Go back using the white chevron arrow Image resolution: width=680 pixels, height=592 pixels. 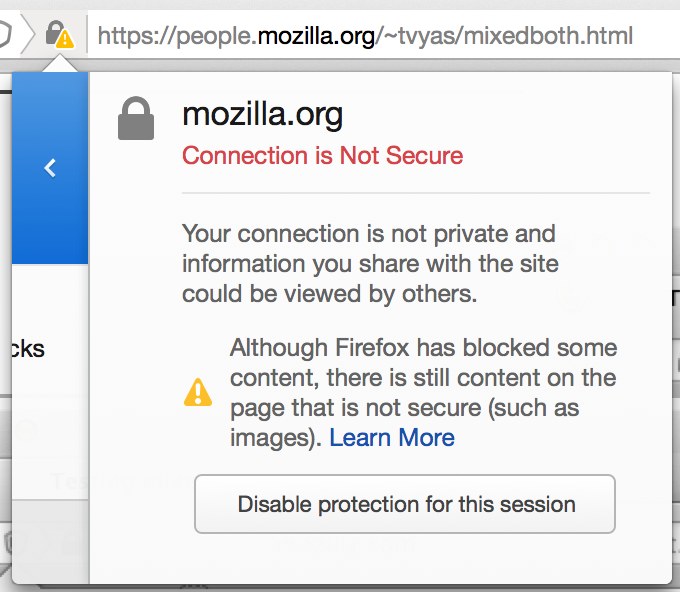[x=50, y=168]
